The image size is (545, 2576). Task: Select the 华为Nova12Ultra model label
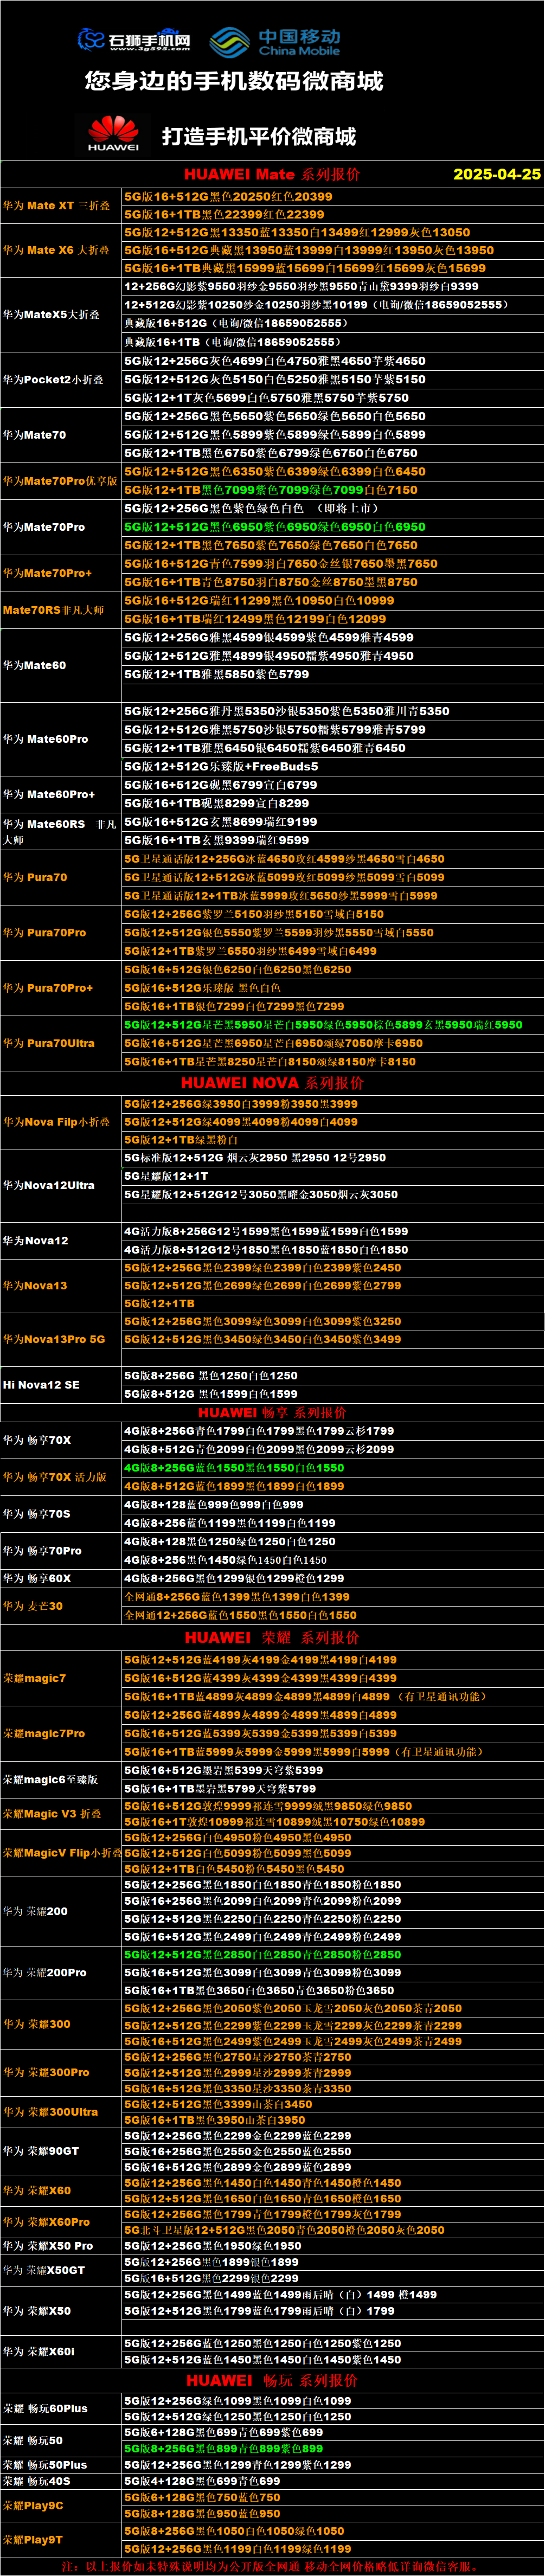[49, 1185]
